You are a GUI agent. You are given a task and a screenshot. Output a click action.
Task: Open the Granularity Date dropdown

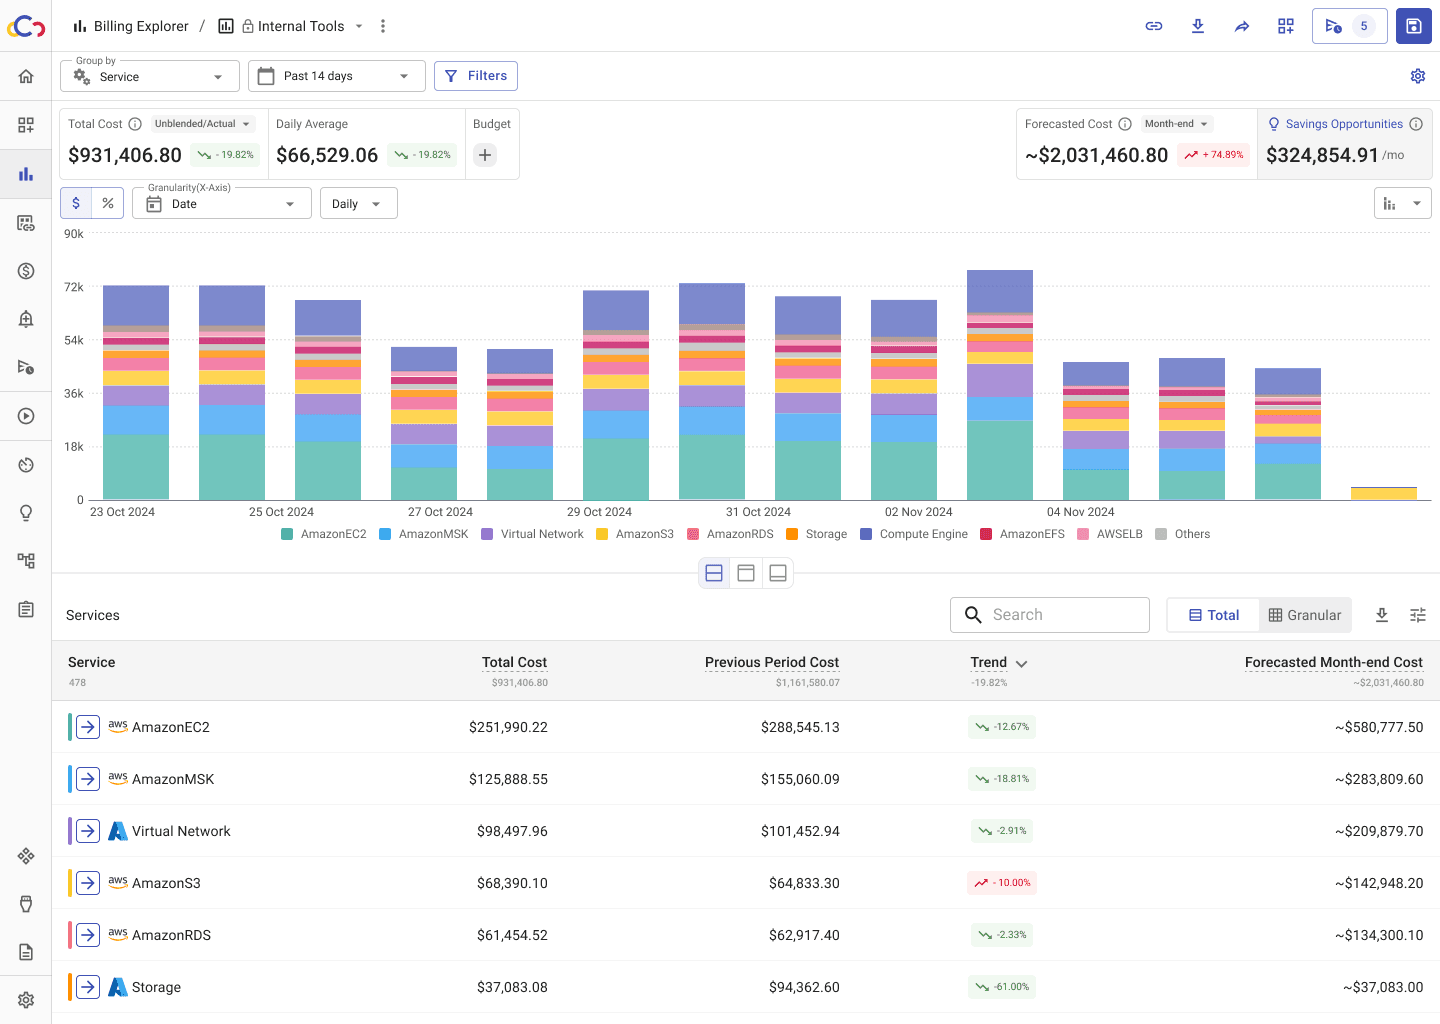222,203
